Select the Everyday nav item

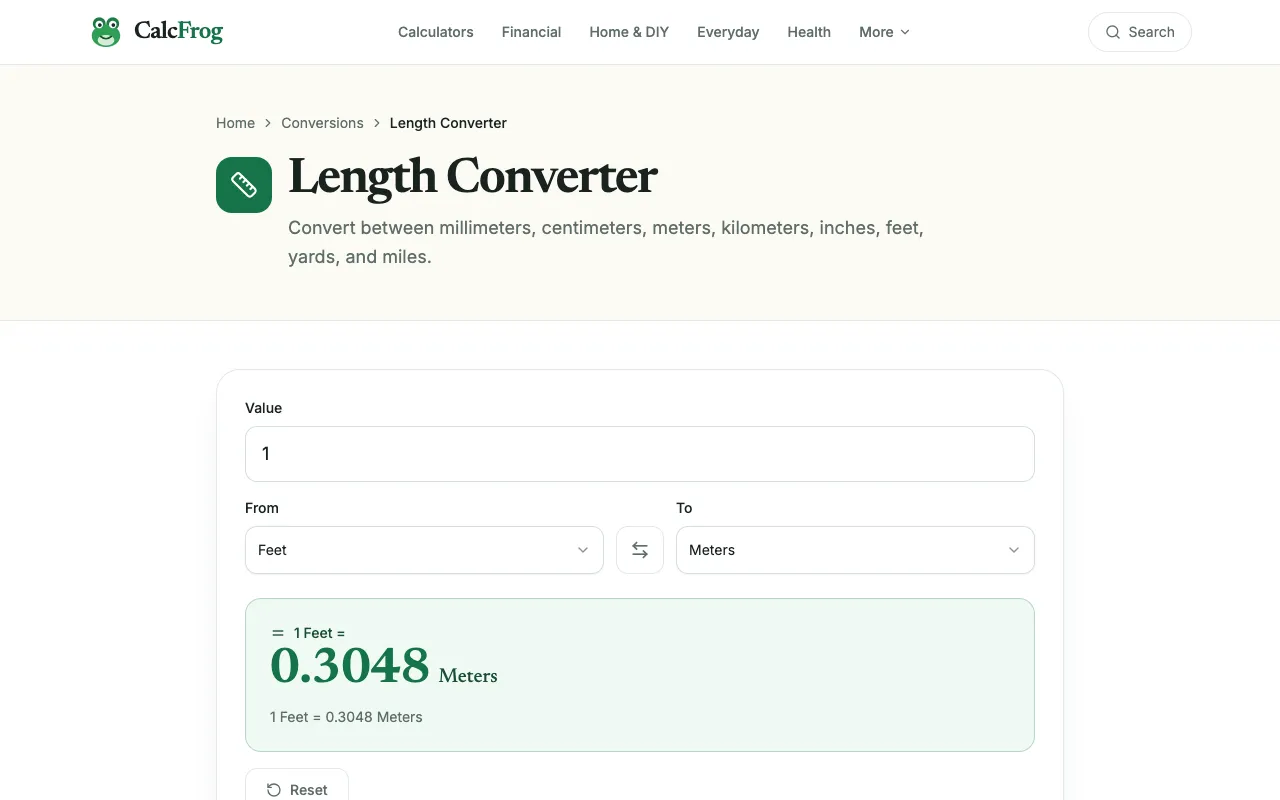point(728,32)
